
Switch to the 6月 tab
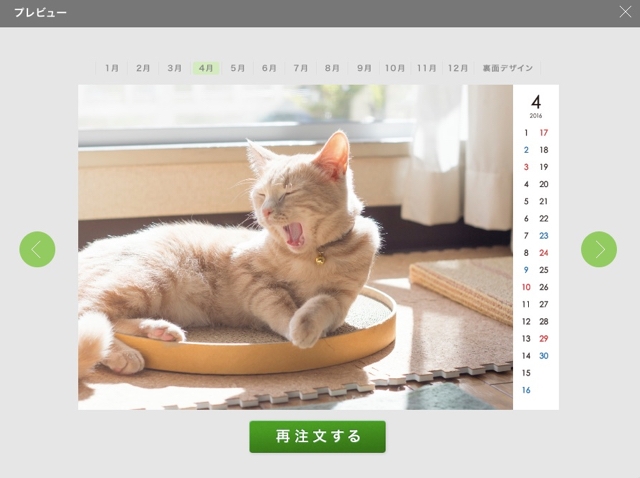[269, 68]
